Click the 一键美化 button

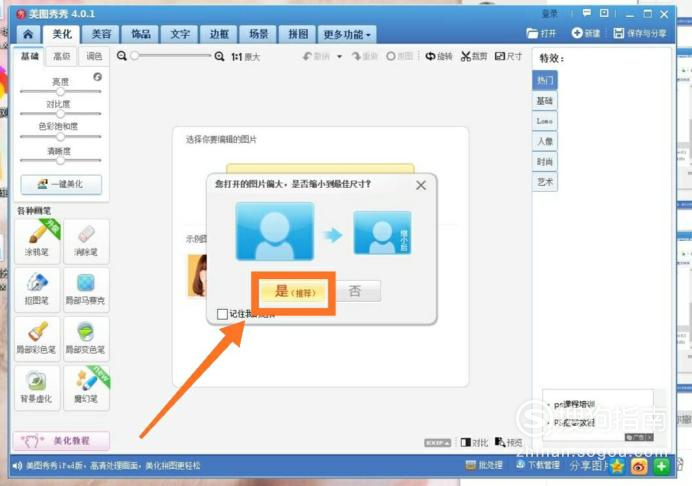point(61,184)
